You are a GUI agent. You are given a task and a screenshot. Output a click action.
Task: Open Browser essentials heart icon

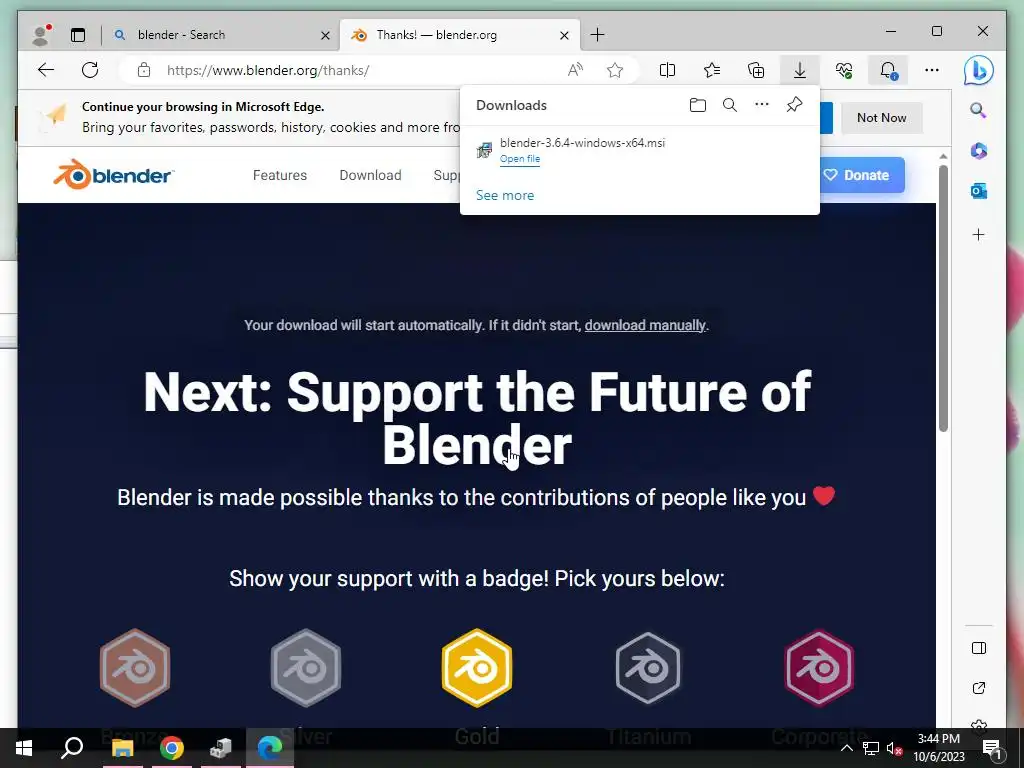(x=844, y=70)
